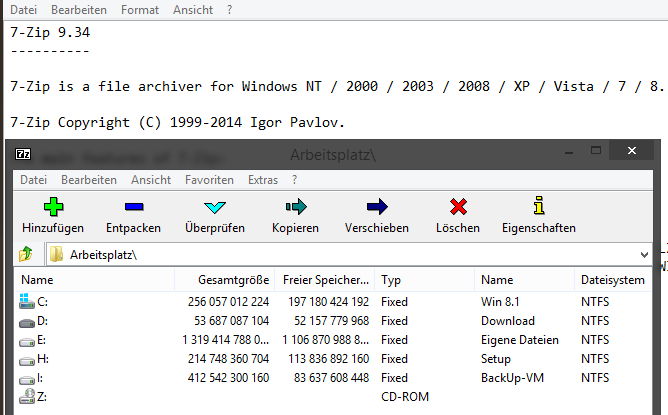Screen dimensions: 668x415
Task: Click the Kopieren double-arrow icon
Action: (x=296, y=207)
